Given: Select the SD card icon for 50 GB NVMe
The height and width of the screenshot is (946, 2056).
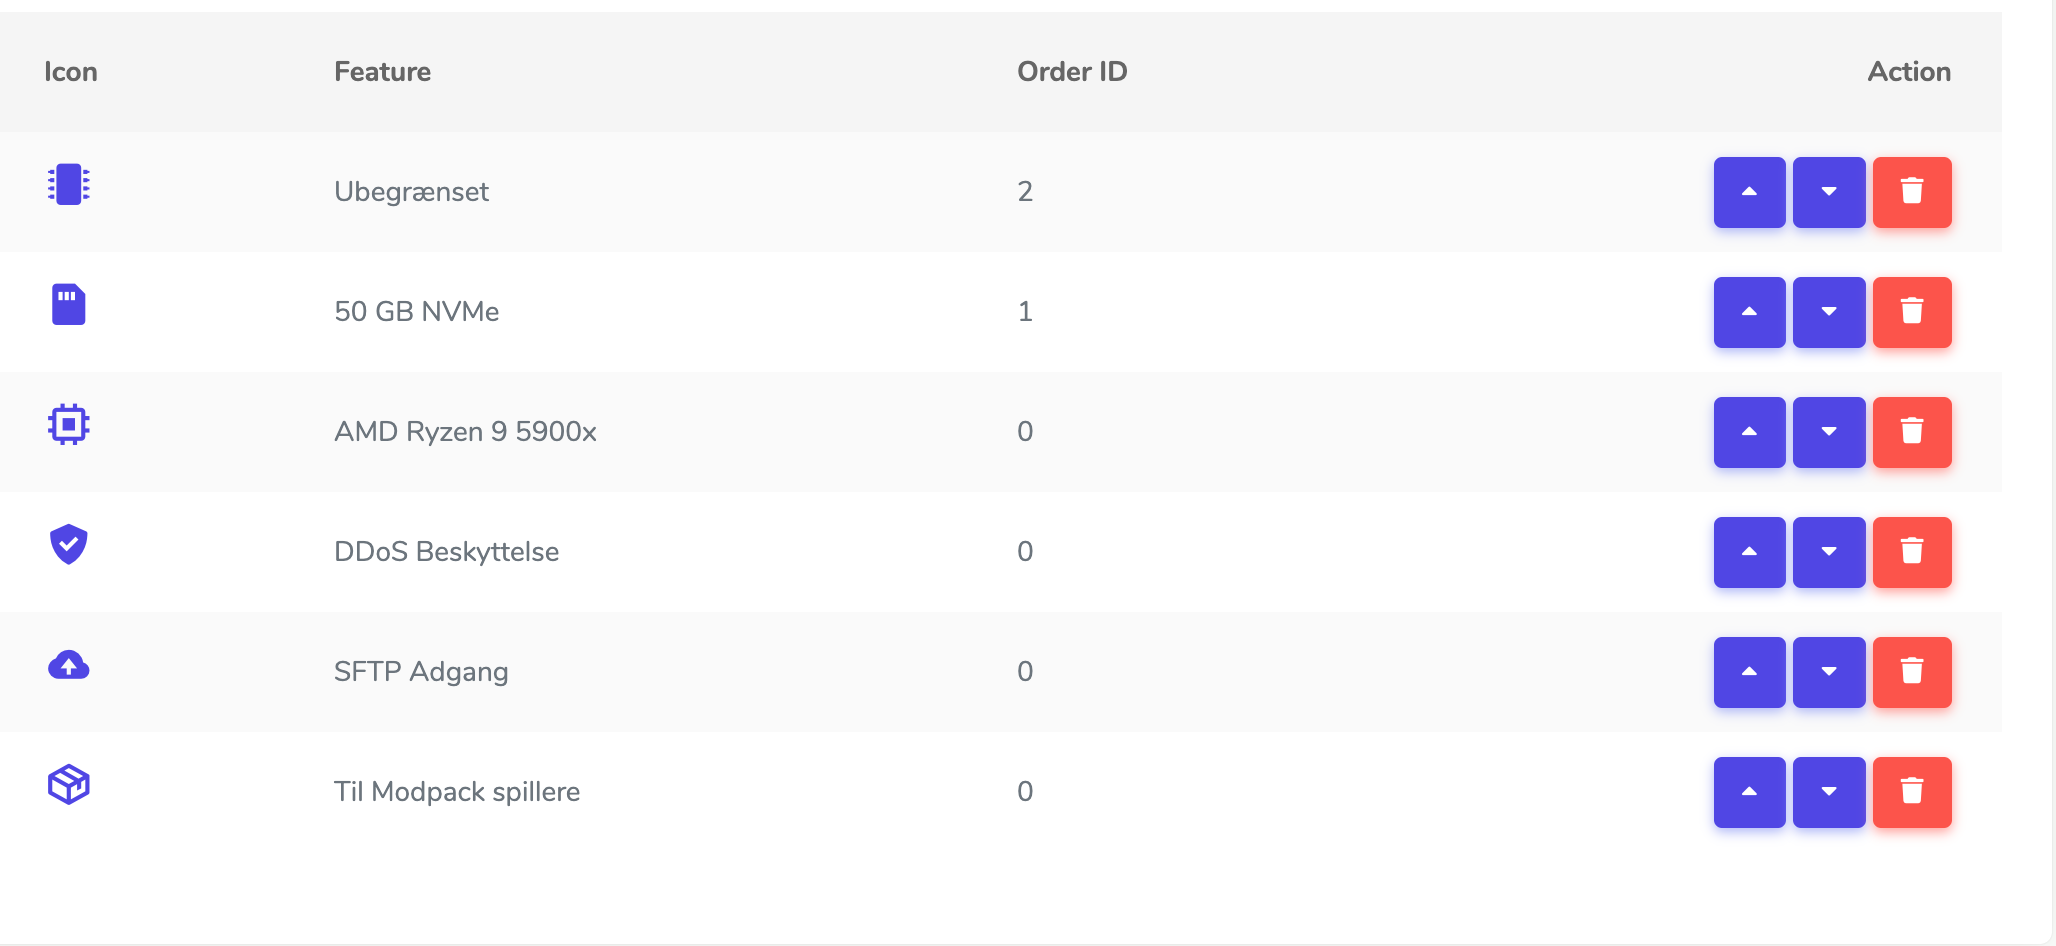Looking at the screenshot, I should click(68, 305).
